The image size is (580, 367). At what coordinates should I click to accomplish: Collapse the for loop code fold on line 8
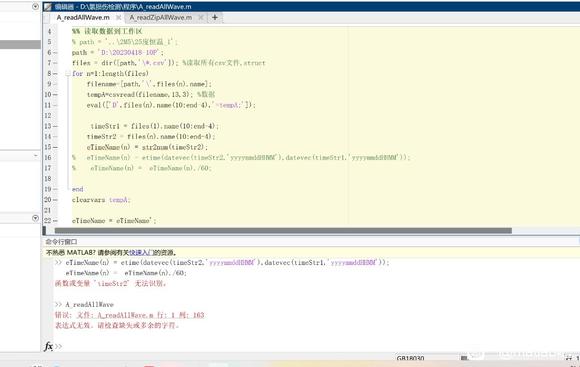coord(68,74)
